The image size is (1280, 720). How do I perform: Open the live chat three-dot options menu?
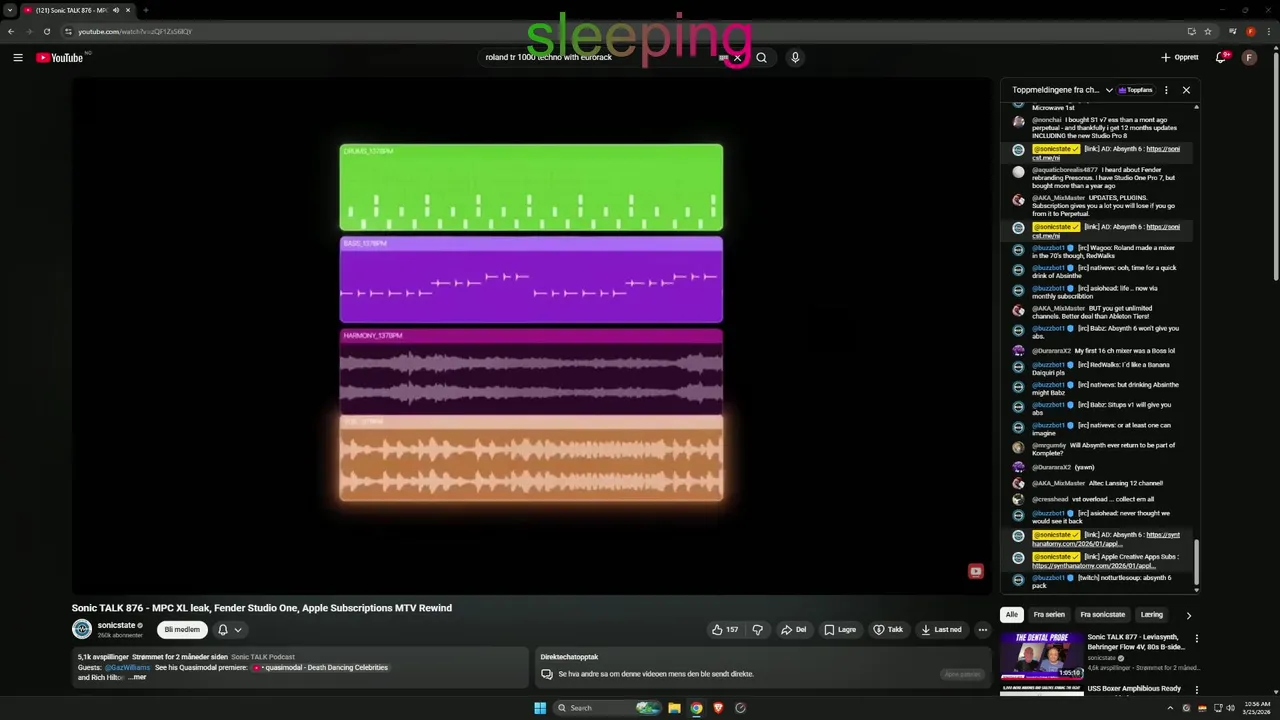click(x=1166, y=90)
